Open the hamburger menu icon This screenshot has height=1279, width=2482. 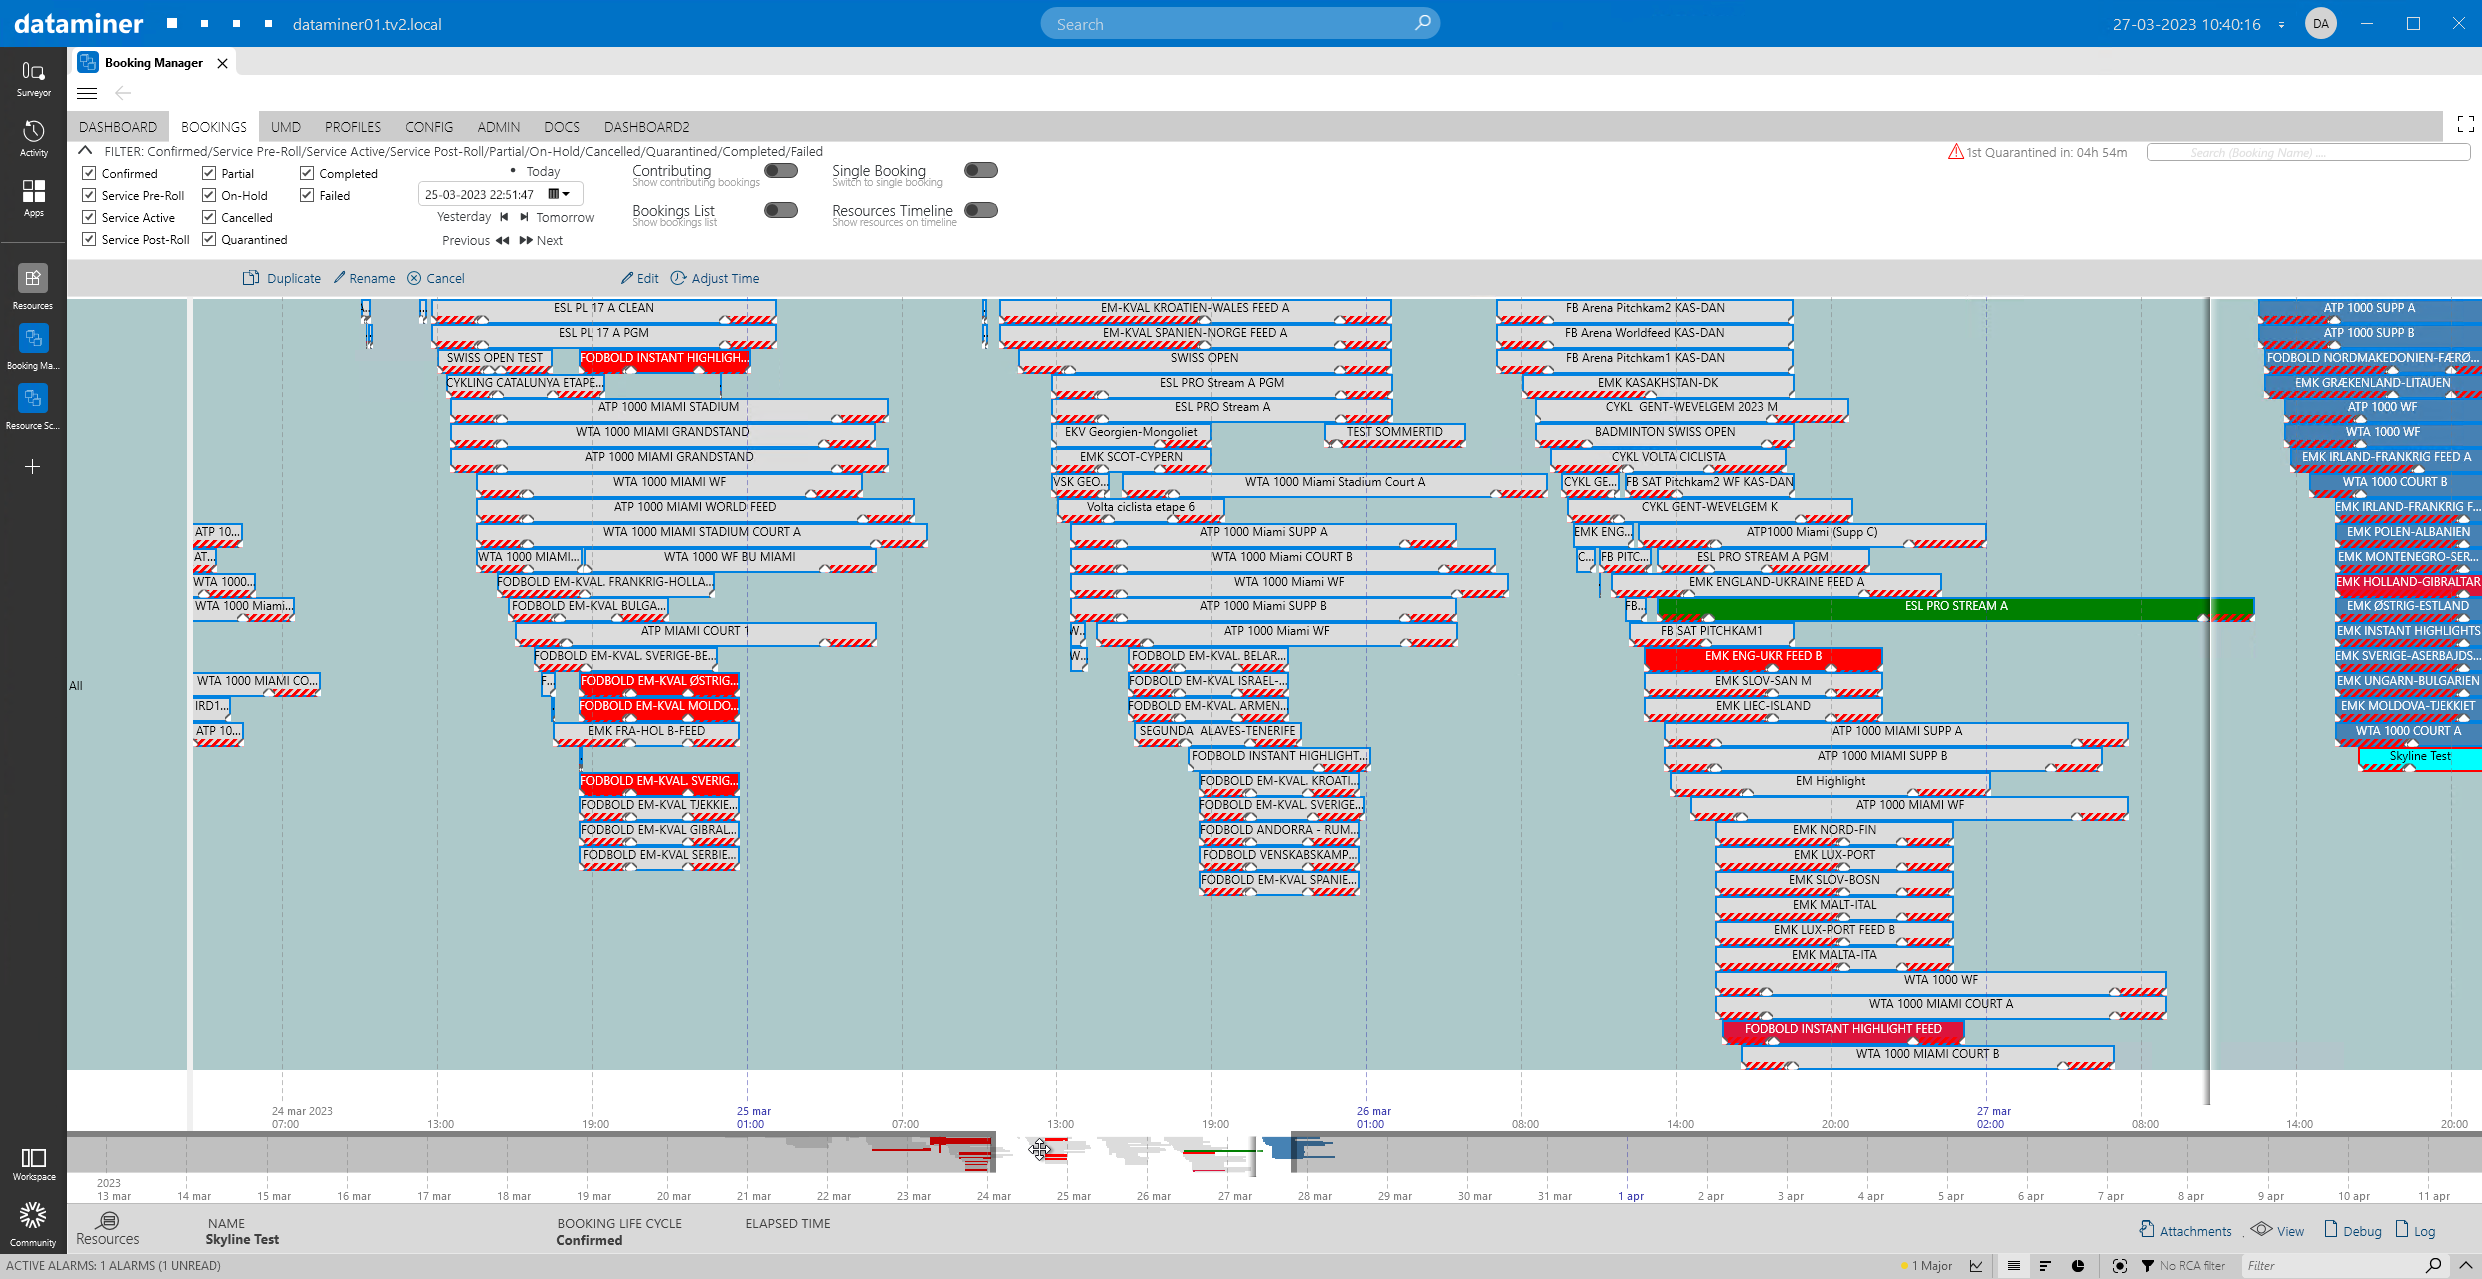coord(87,93)
